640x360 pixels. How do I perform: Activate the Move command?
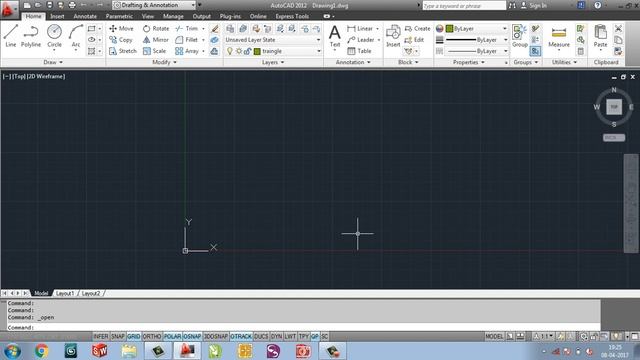point(121,29)
